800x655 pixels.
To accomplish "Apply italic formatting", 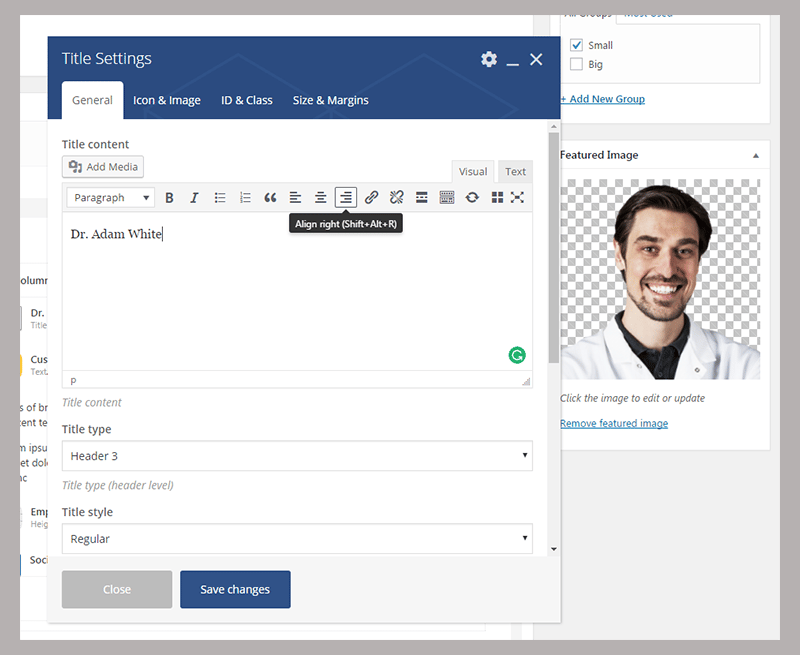I will tap(194, 197).
